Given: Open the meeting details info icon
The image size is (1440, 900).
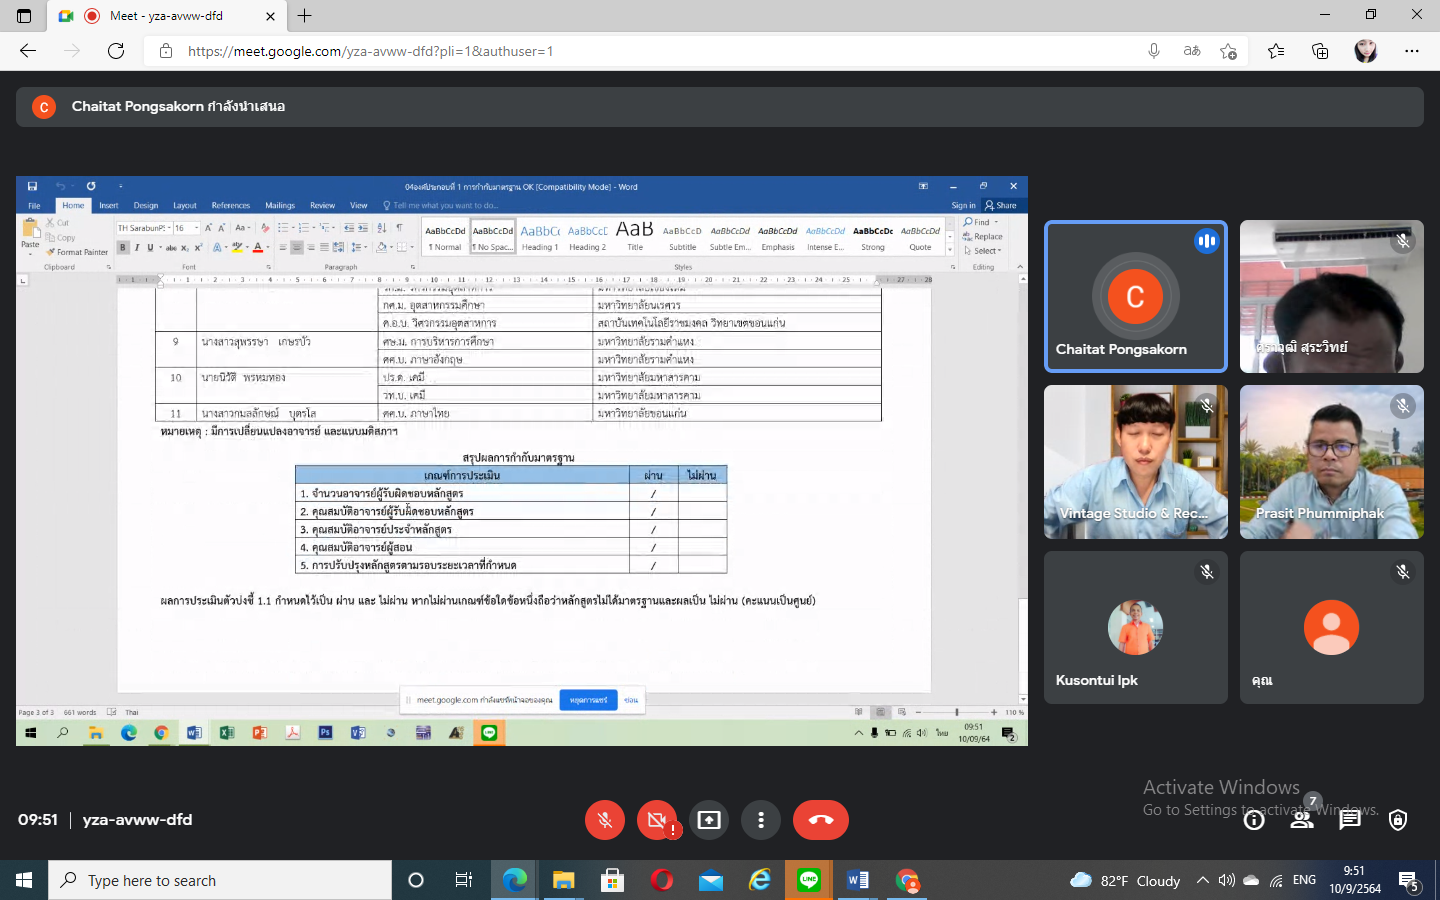Looking at the screenshot, I should pyautogui.click(x=1254, y=820).
